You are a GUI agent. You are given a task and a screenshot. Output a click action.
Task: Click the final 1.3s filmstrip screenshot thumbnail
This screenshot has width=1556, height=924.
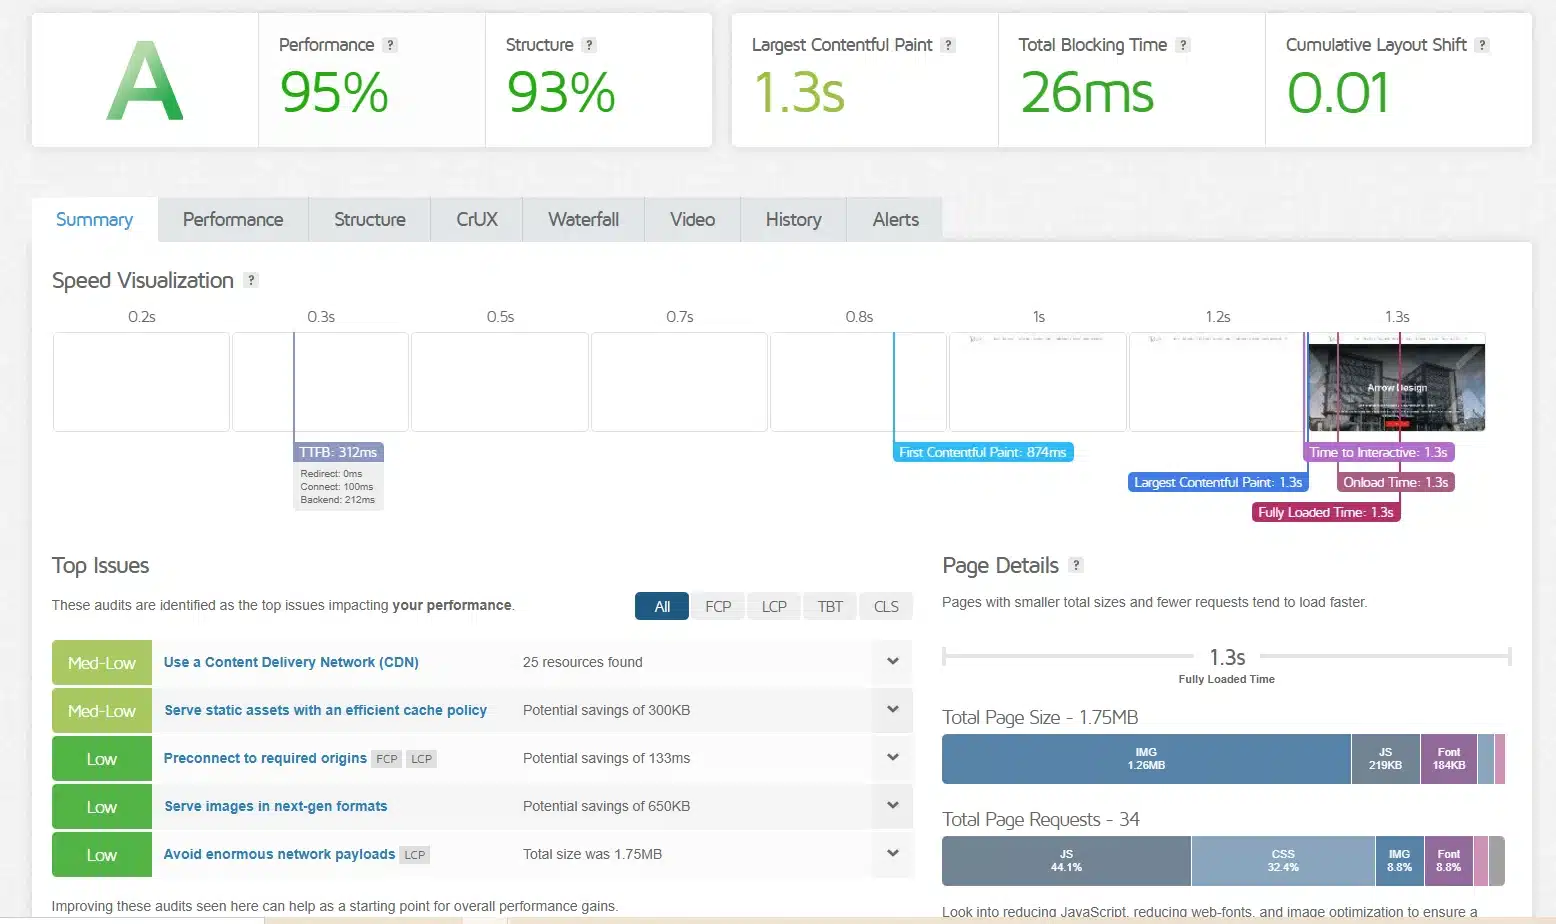click(x=1396, y=382)
